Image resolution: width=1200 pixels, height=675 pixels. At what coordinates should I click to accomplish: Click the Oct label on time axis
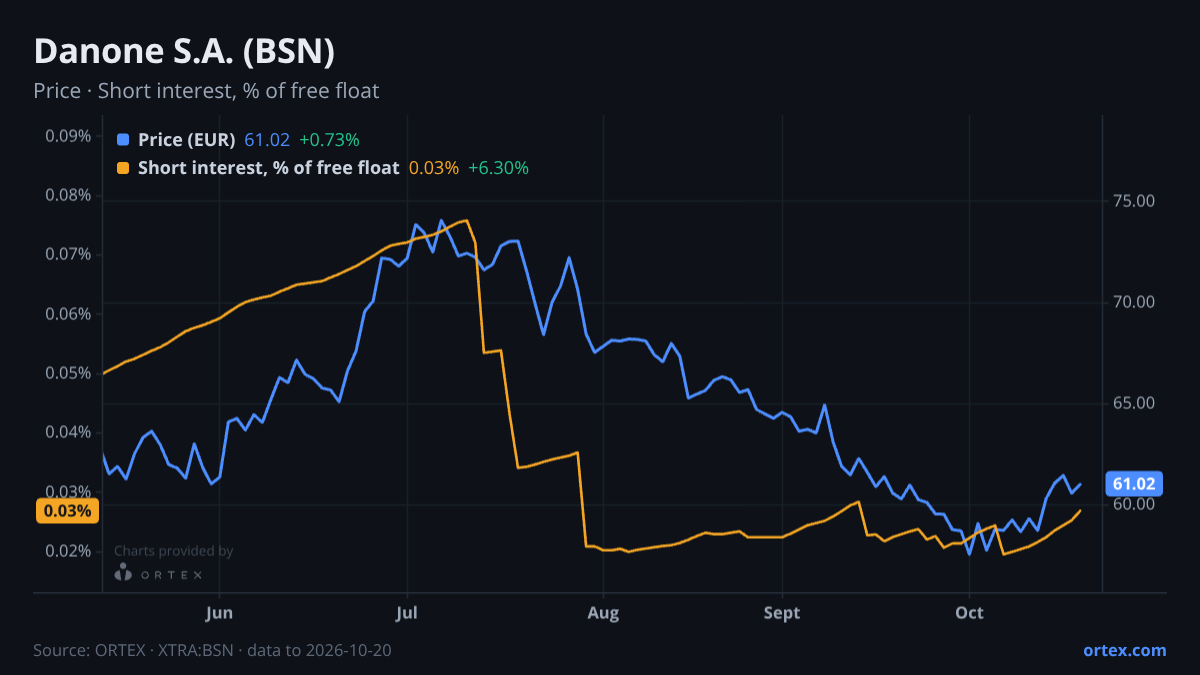pos(969,613)
